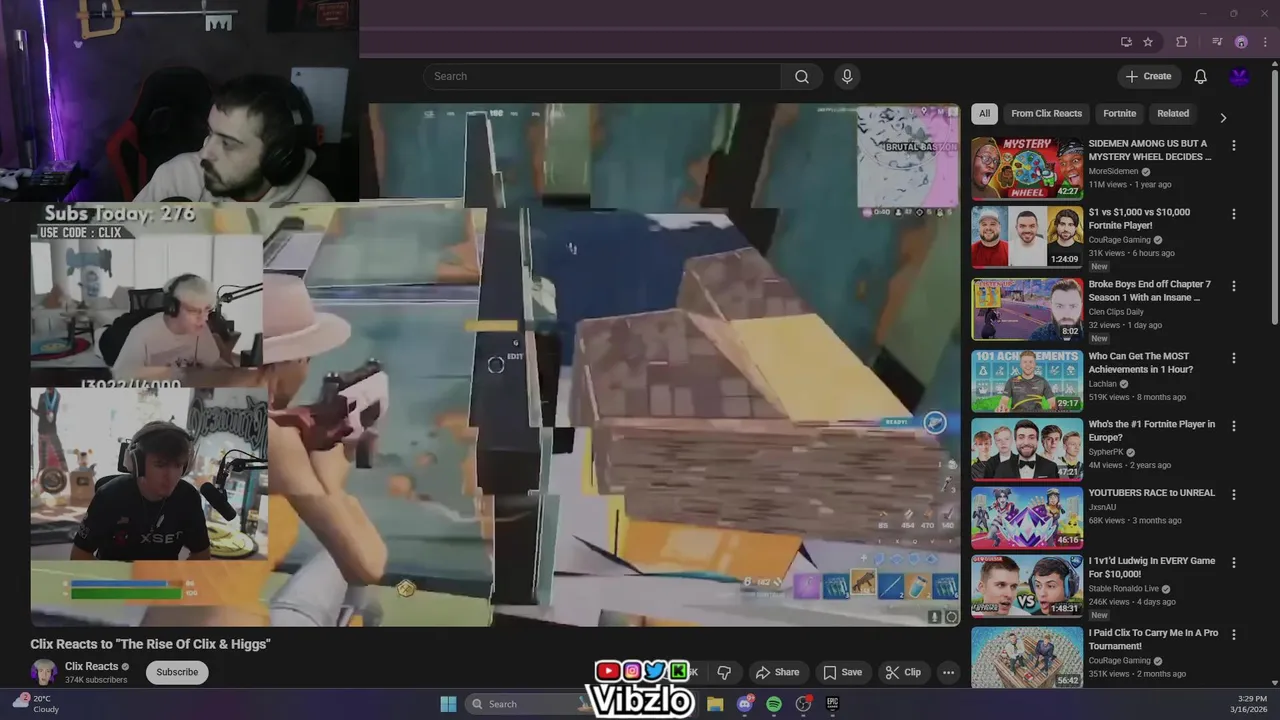Image resolution: width=1280 pixels, height=720 pixels.
Task: Open the Clix Reacts channel name link
Action: pos(92,666)
